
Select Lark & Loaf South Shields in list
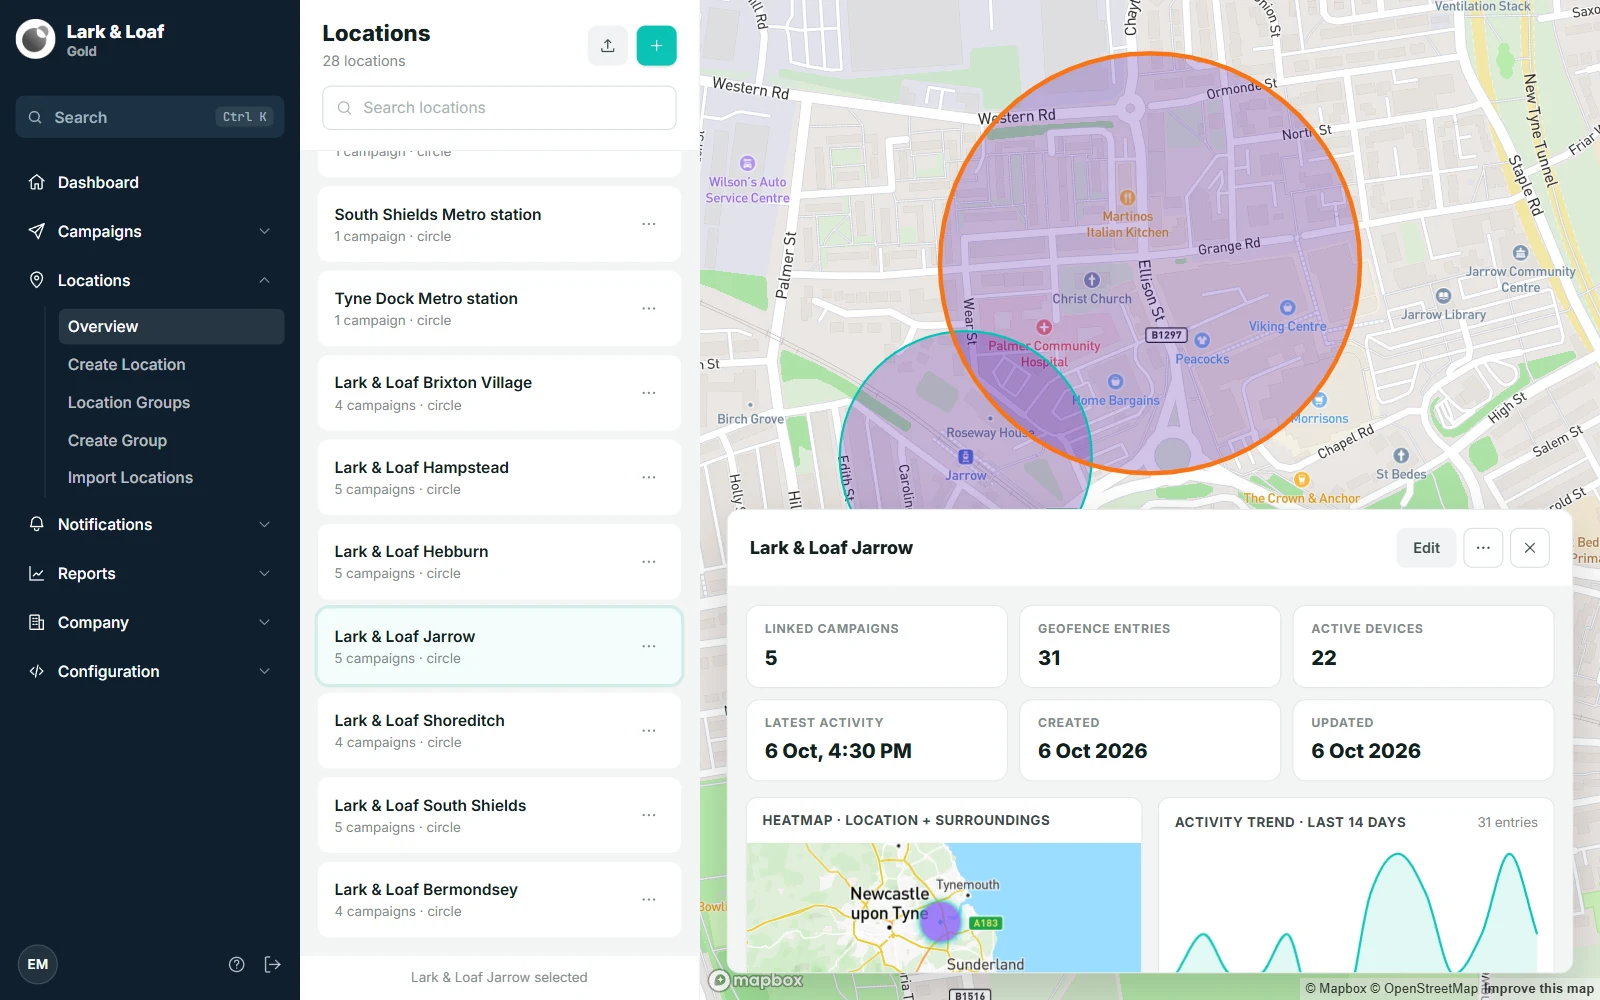click(499, 815)
